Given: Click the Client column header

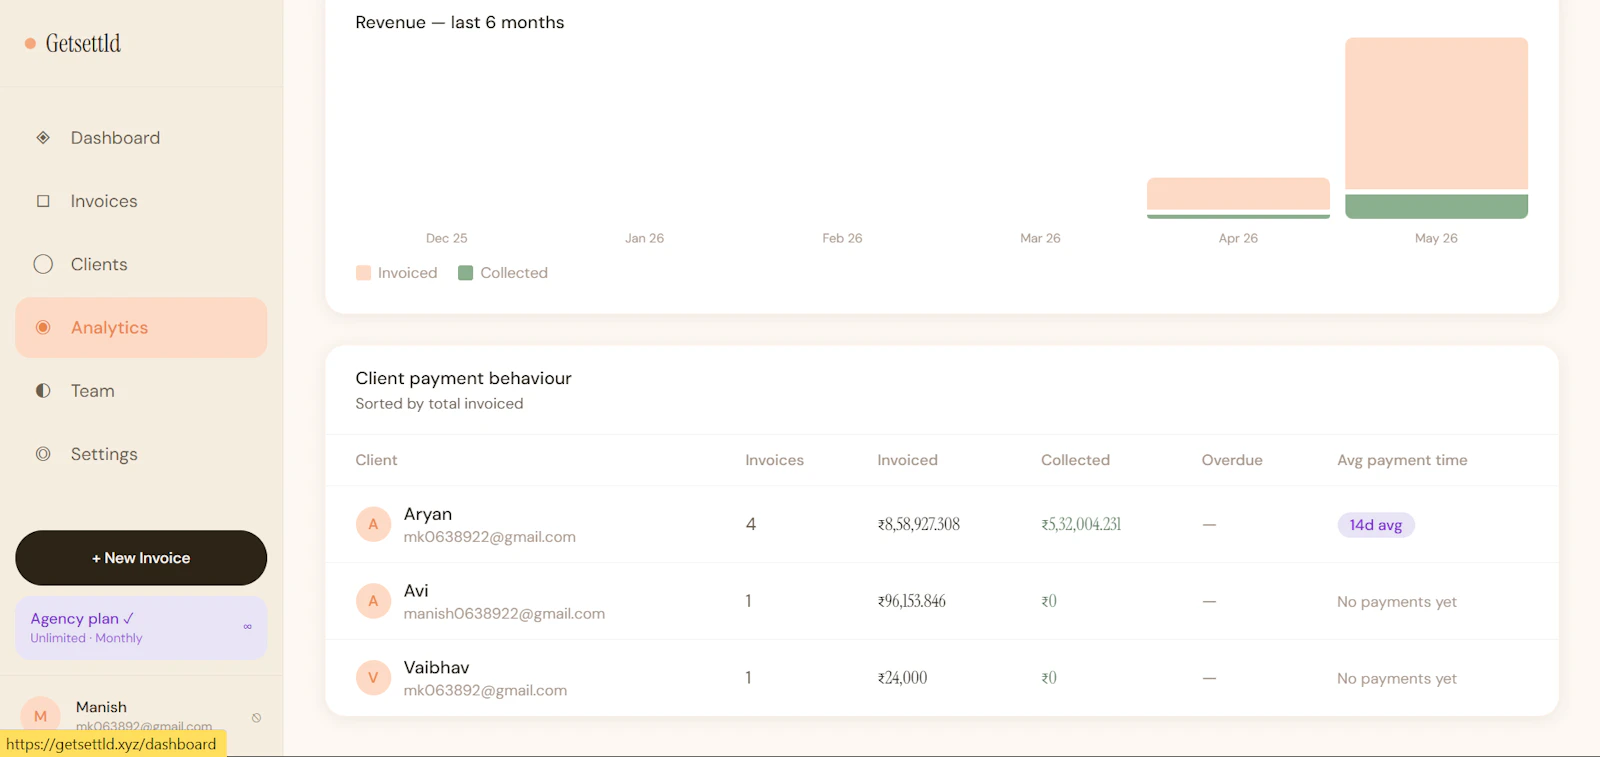Looking at the screenshot, I should (x=376, y=460).
